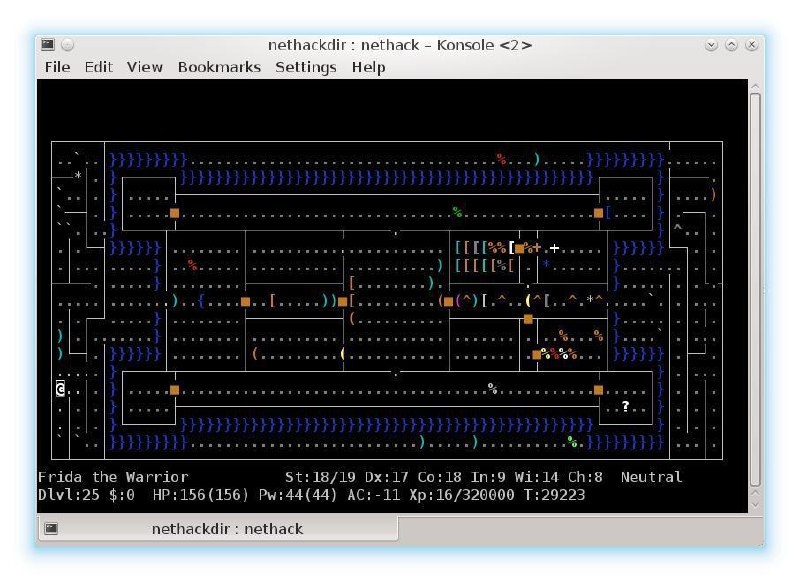Click the 'St:18/19' strength value
This screenshot has width=800, height=582.
[320, 477]
